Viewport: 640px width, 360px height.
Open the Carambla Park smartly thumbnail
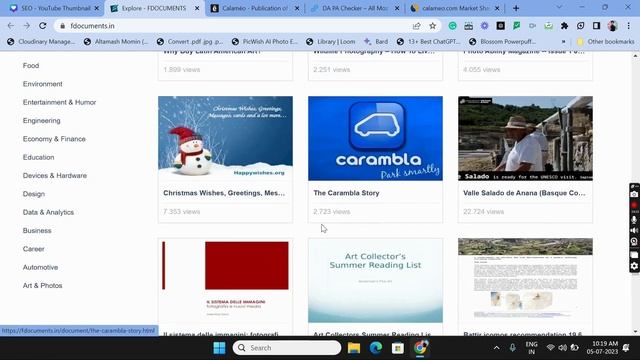point(375,138)
